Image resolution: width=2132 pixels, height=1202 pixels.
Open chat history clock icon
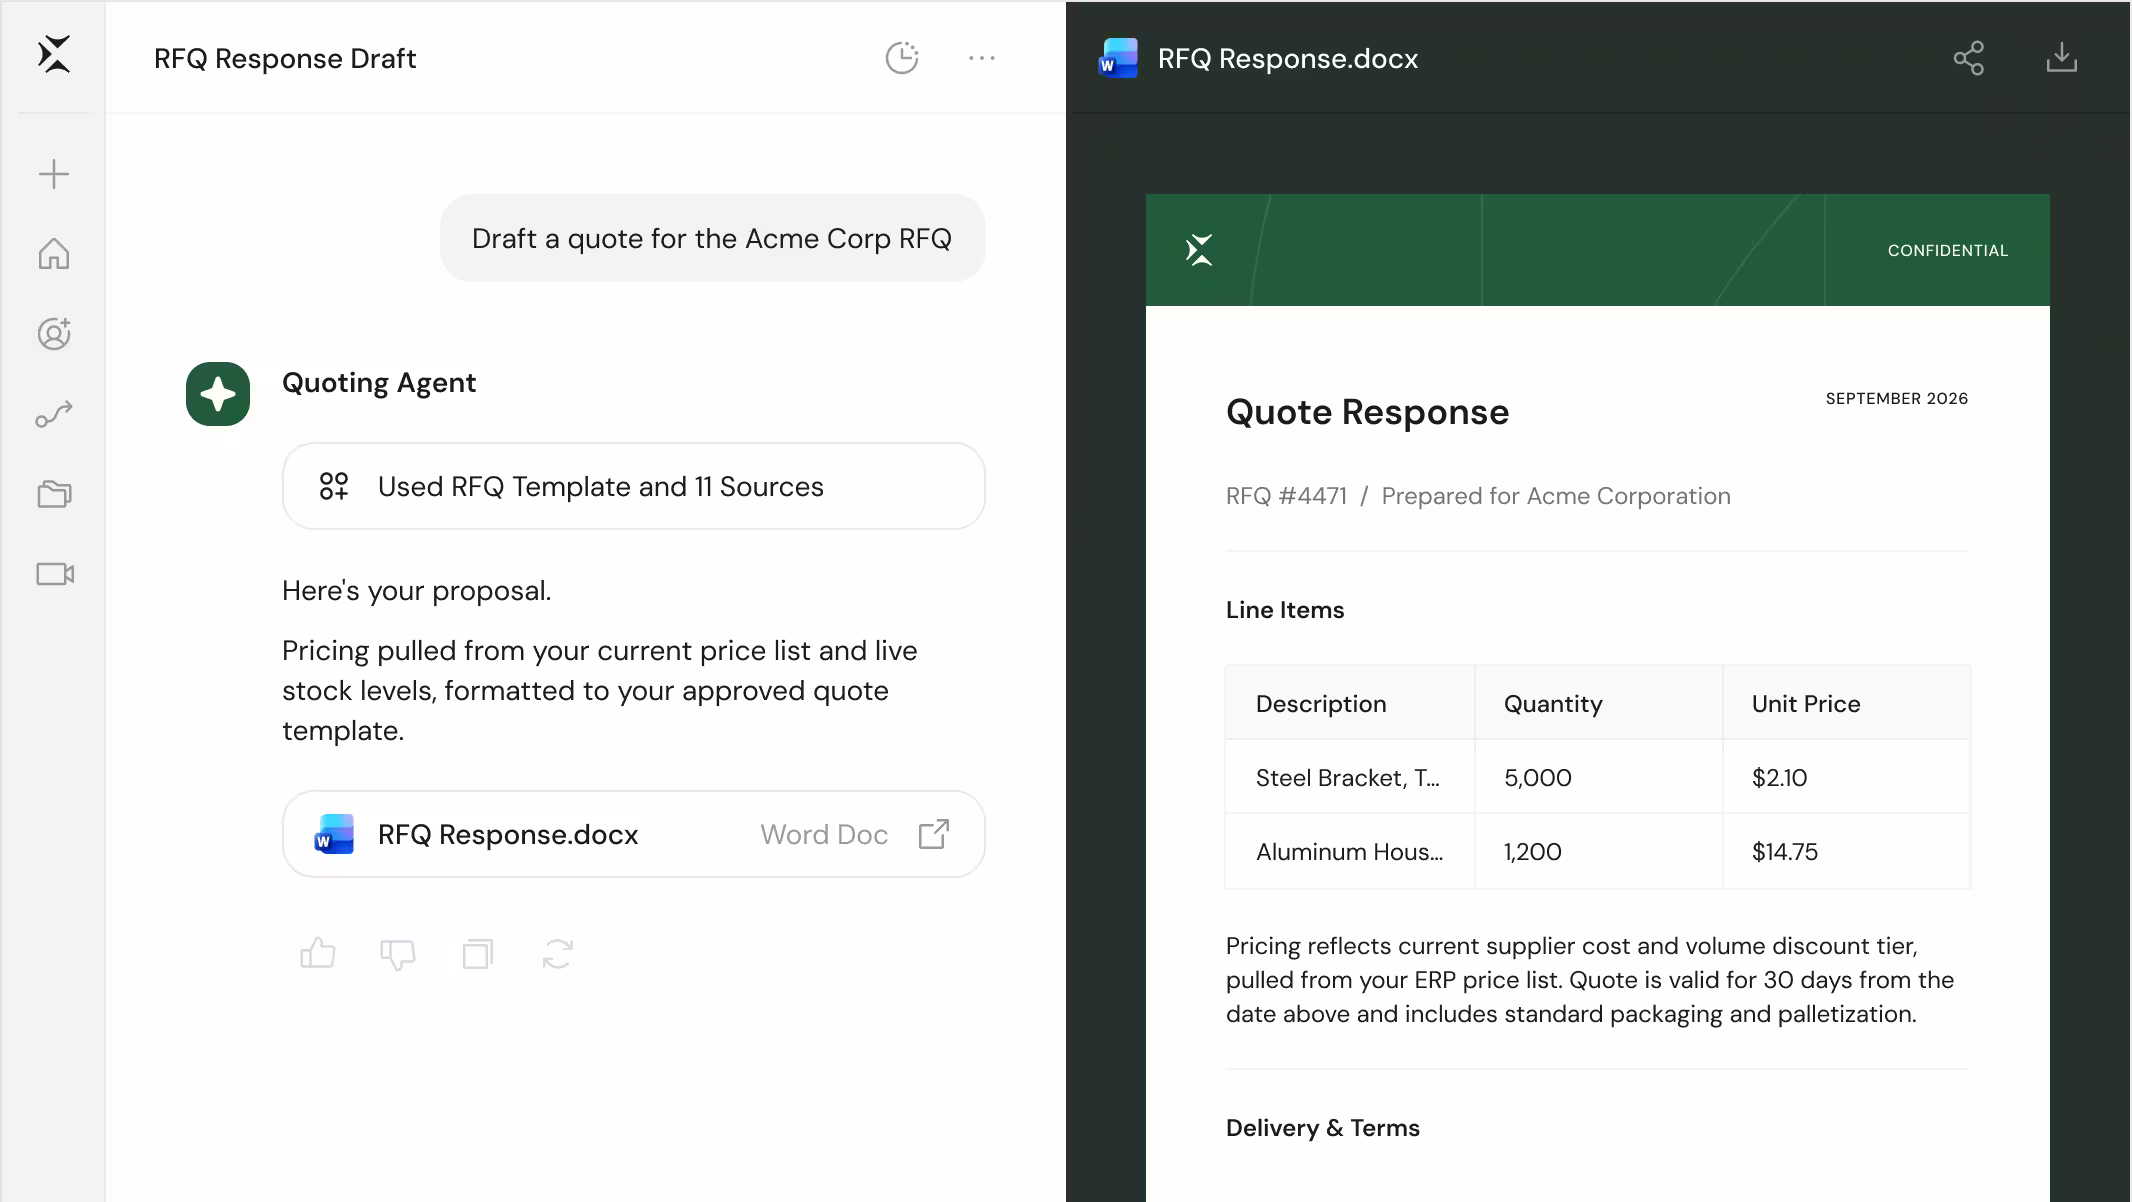[902, 58]
